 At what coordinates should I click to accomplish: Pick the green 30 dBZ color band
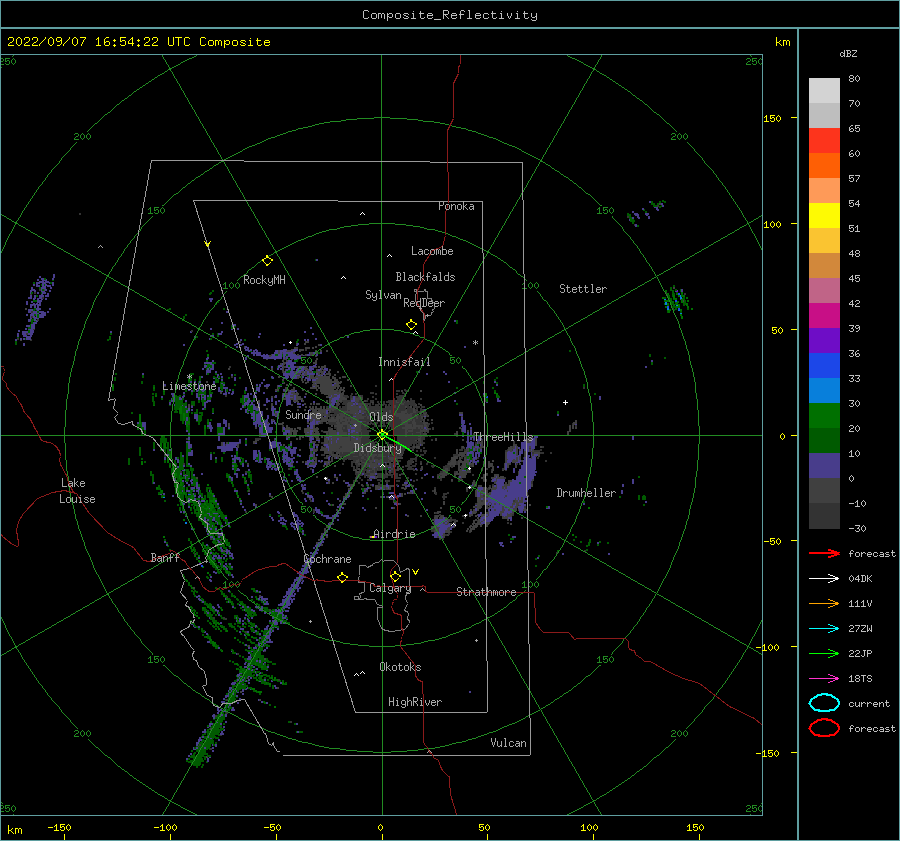(x=824, y=416)
